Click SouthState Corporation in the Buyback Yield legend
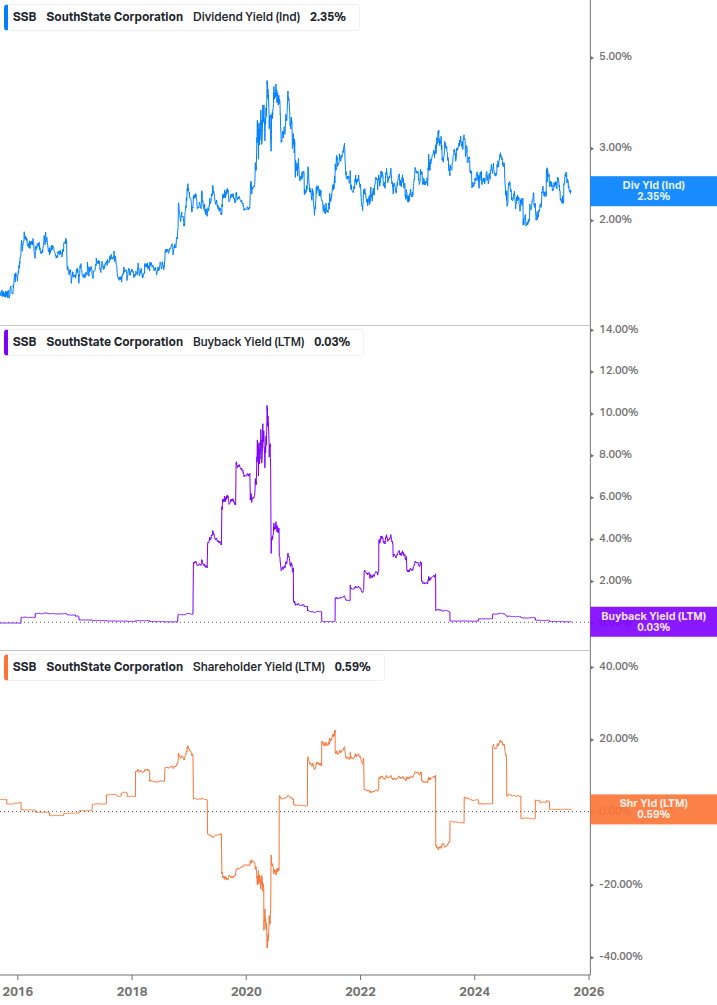The image size is (717, 1005). point(115,341)
